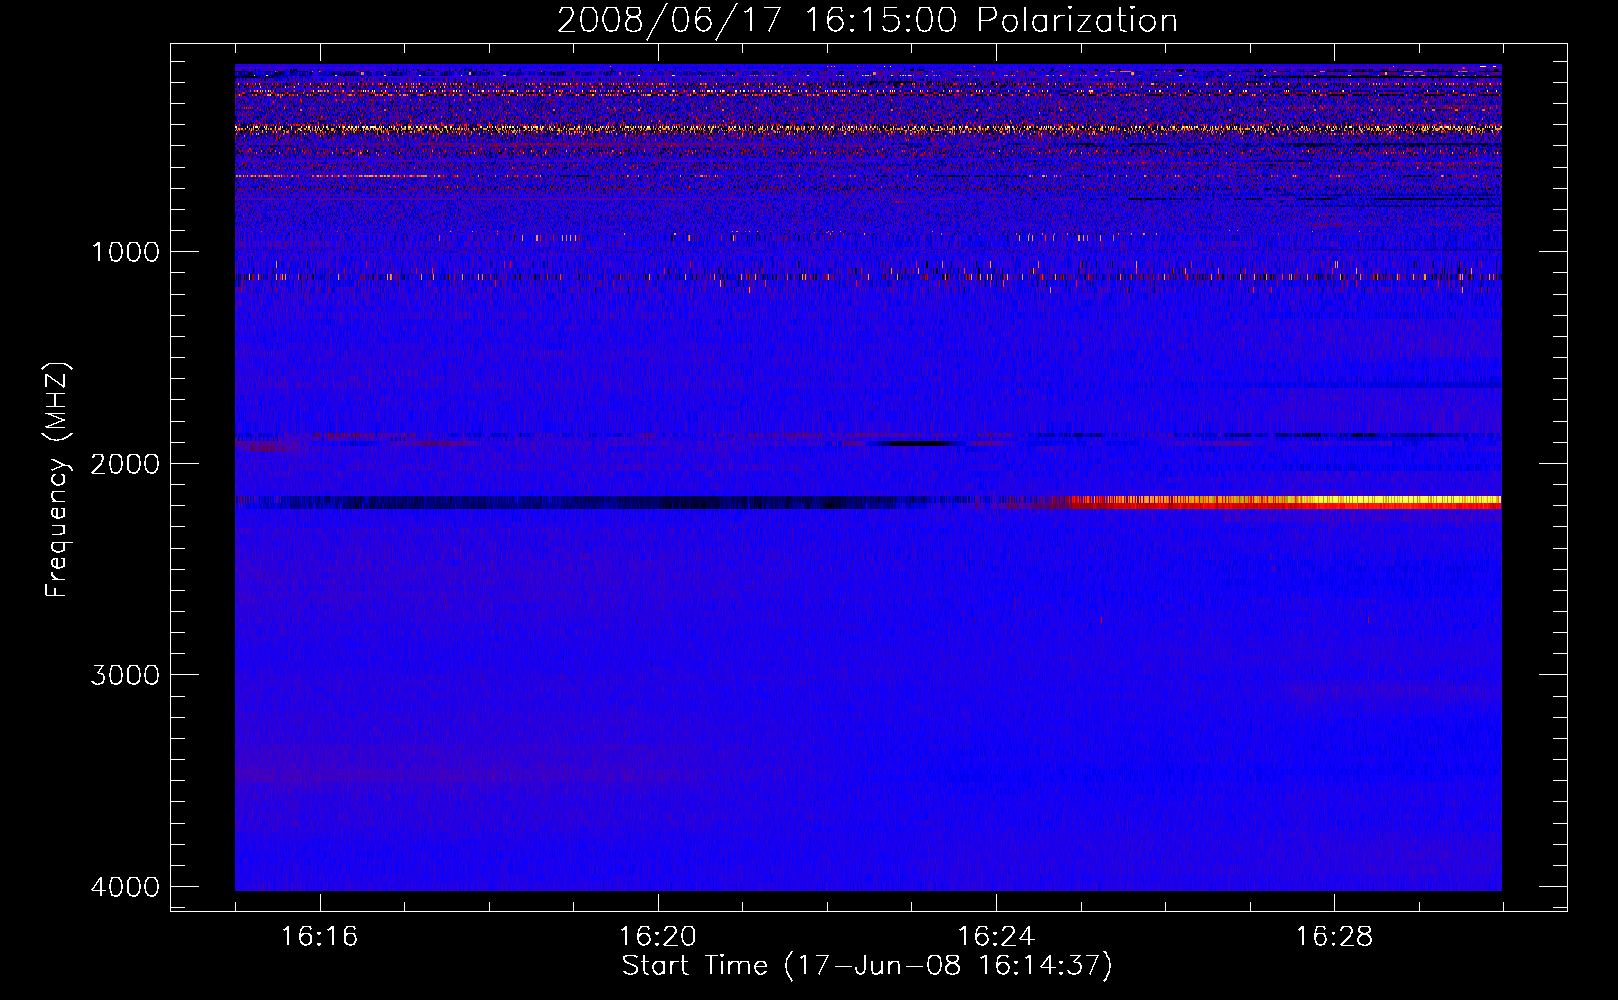Click the 16:20 time tick label
The height and width of the screenshot is (1000, 1618).
click(658, 937)
